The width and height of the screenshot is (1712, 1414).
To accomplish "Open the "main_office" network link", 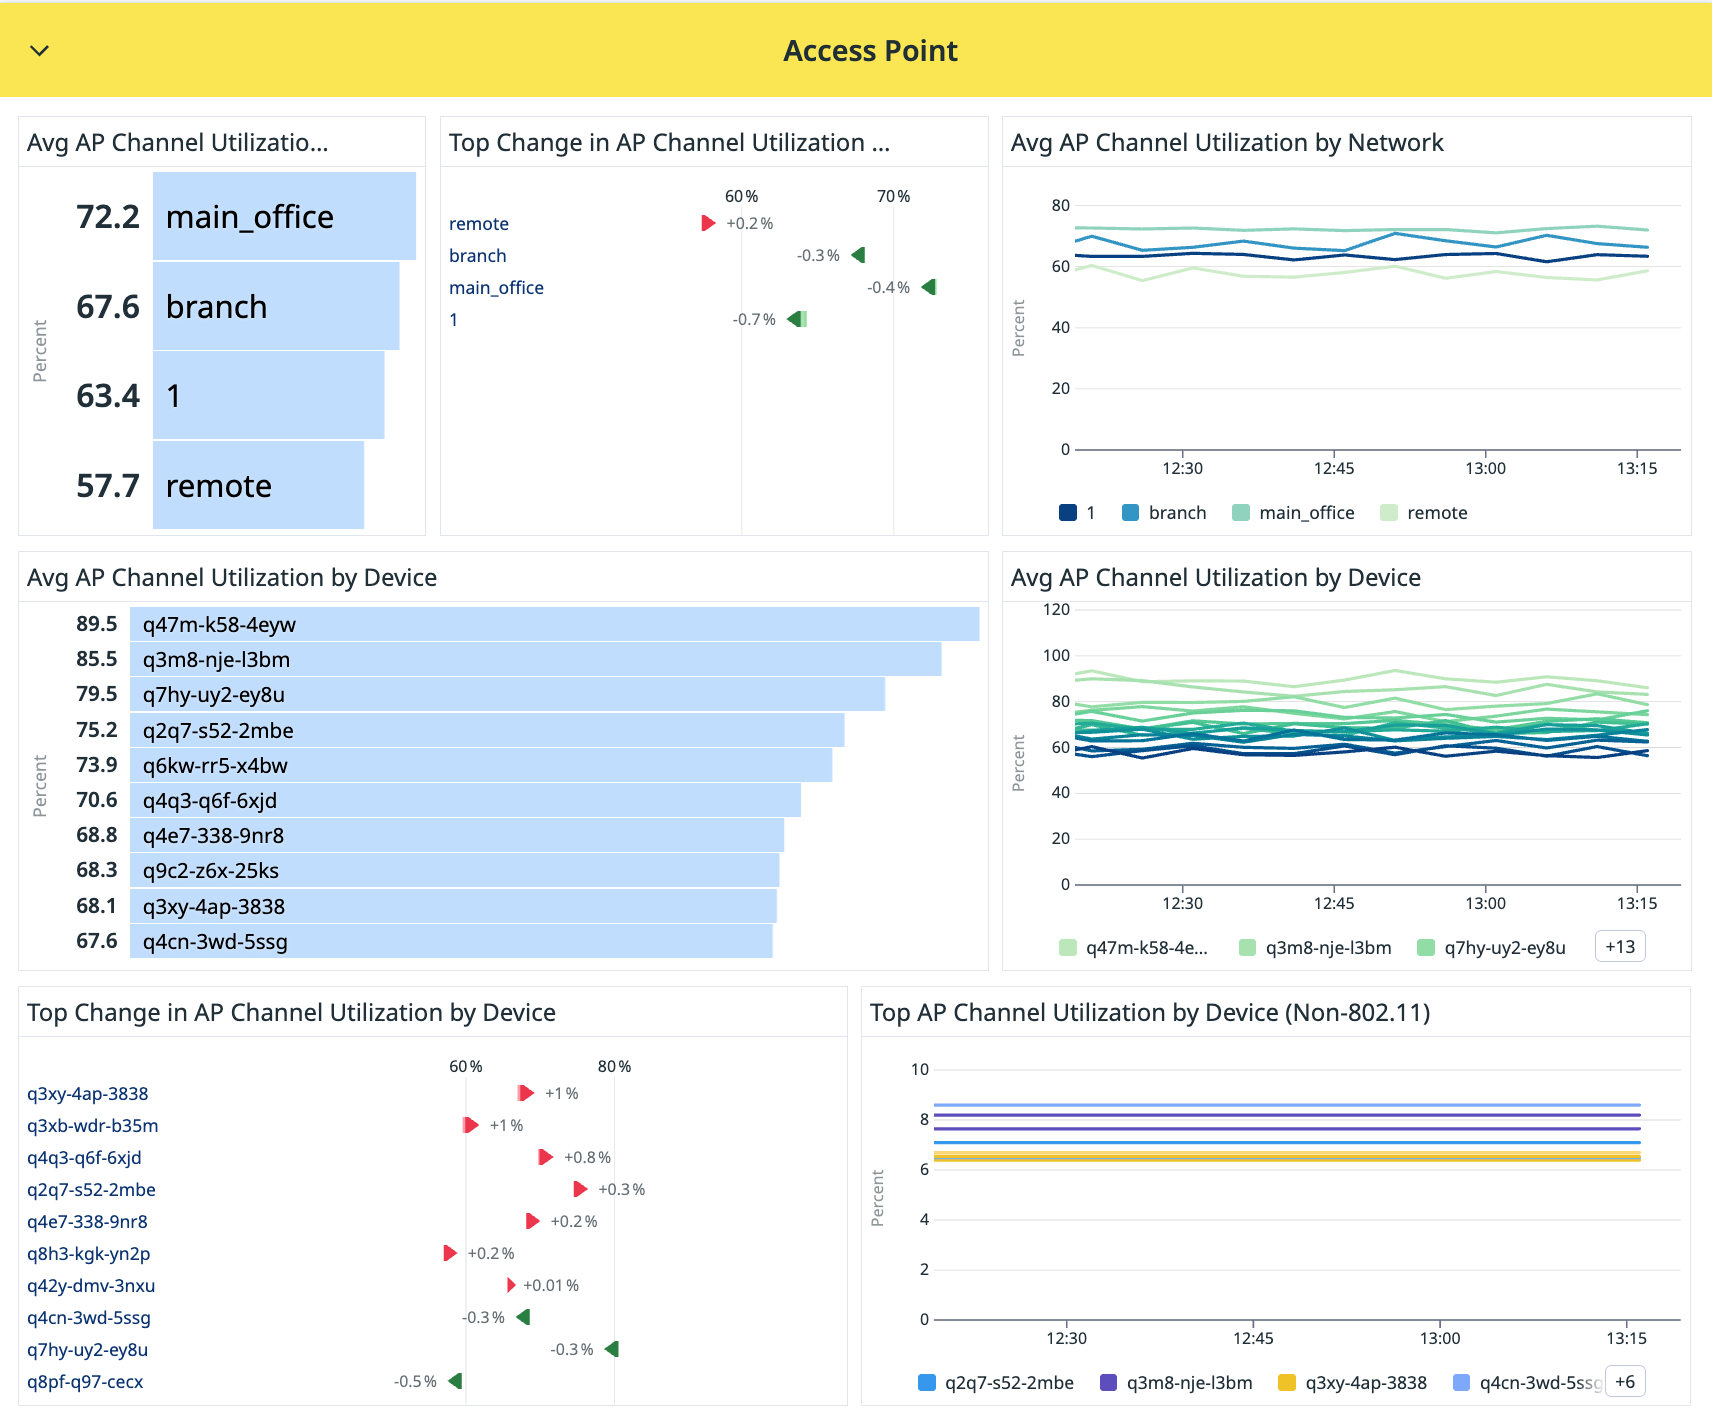I will (496, 287).
